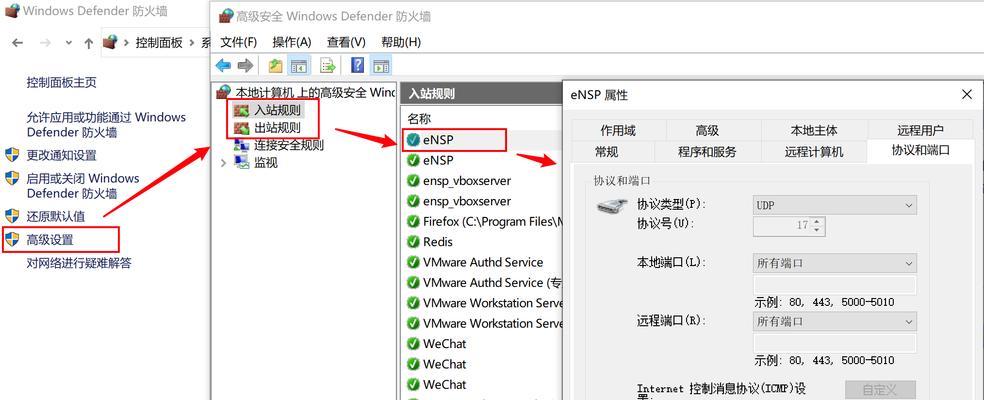The height and width of the screenshot is (400, 984).
Task: Click the 本地端口 text input field
Action: (835, 286)
